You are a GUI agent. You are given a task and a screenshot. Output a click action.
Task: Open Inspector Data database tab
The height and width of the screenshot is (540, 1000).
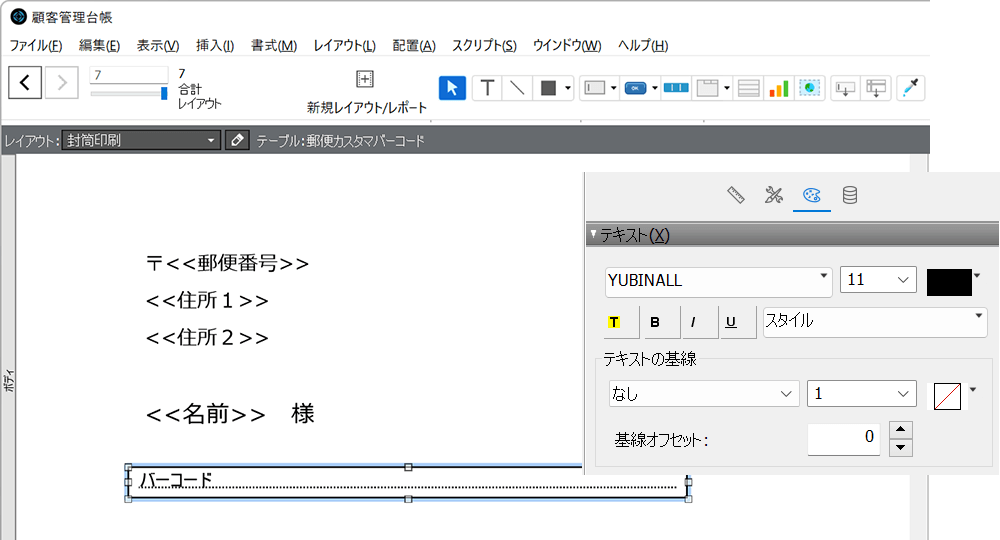(x=849, y=195)
